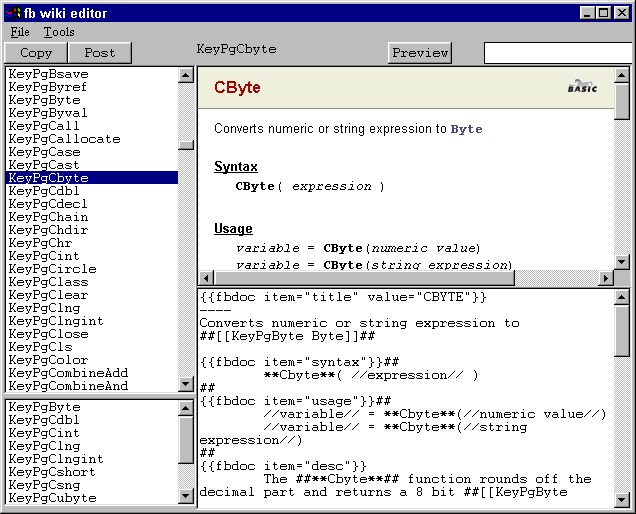Viewport: 636px width, 514px height.
Task: Click the source editor vertical scrollbar thumb
Action: tap(622, 331)
